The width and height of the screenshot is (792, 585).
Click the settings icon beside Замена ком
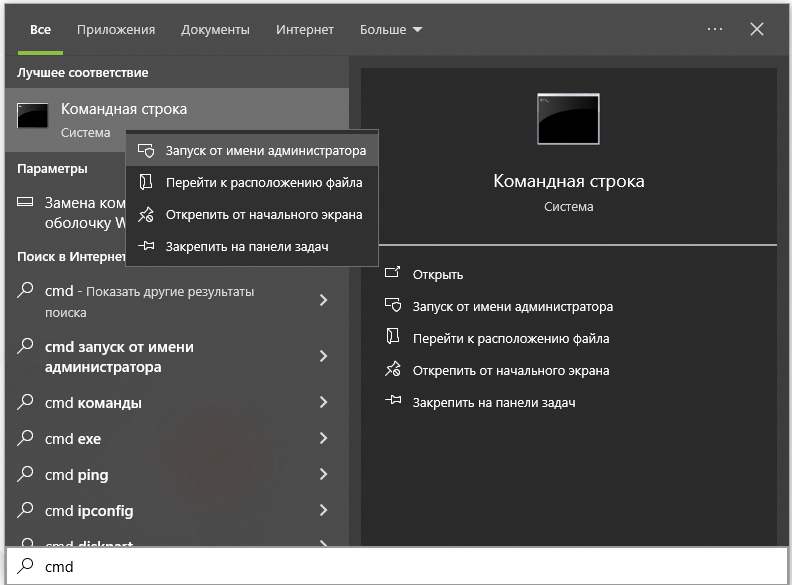[25, 202]
